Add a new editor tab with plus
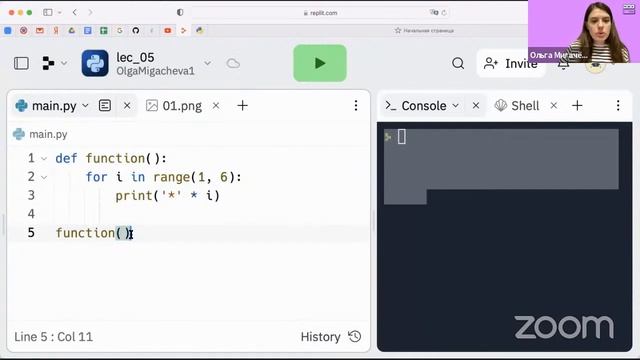 click(242, 106)
